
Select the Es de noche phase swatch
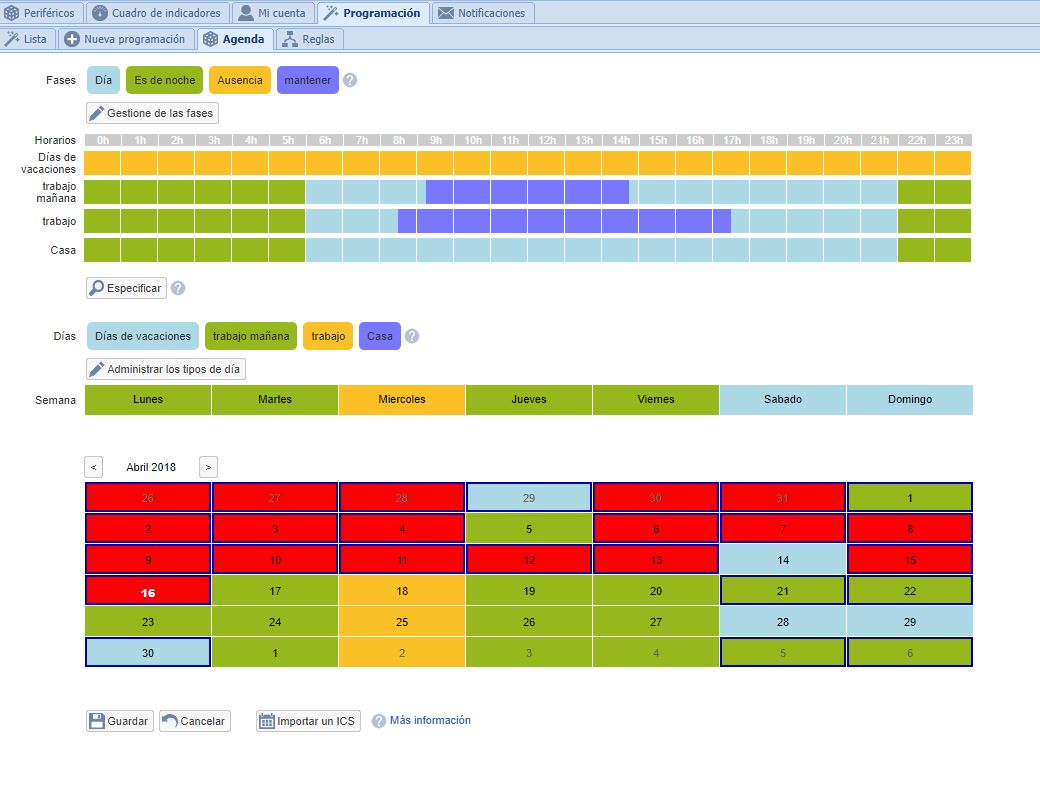[164, 80]
